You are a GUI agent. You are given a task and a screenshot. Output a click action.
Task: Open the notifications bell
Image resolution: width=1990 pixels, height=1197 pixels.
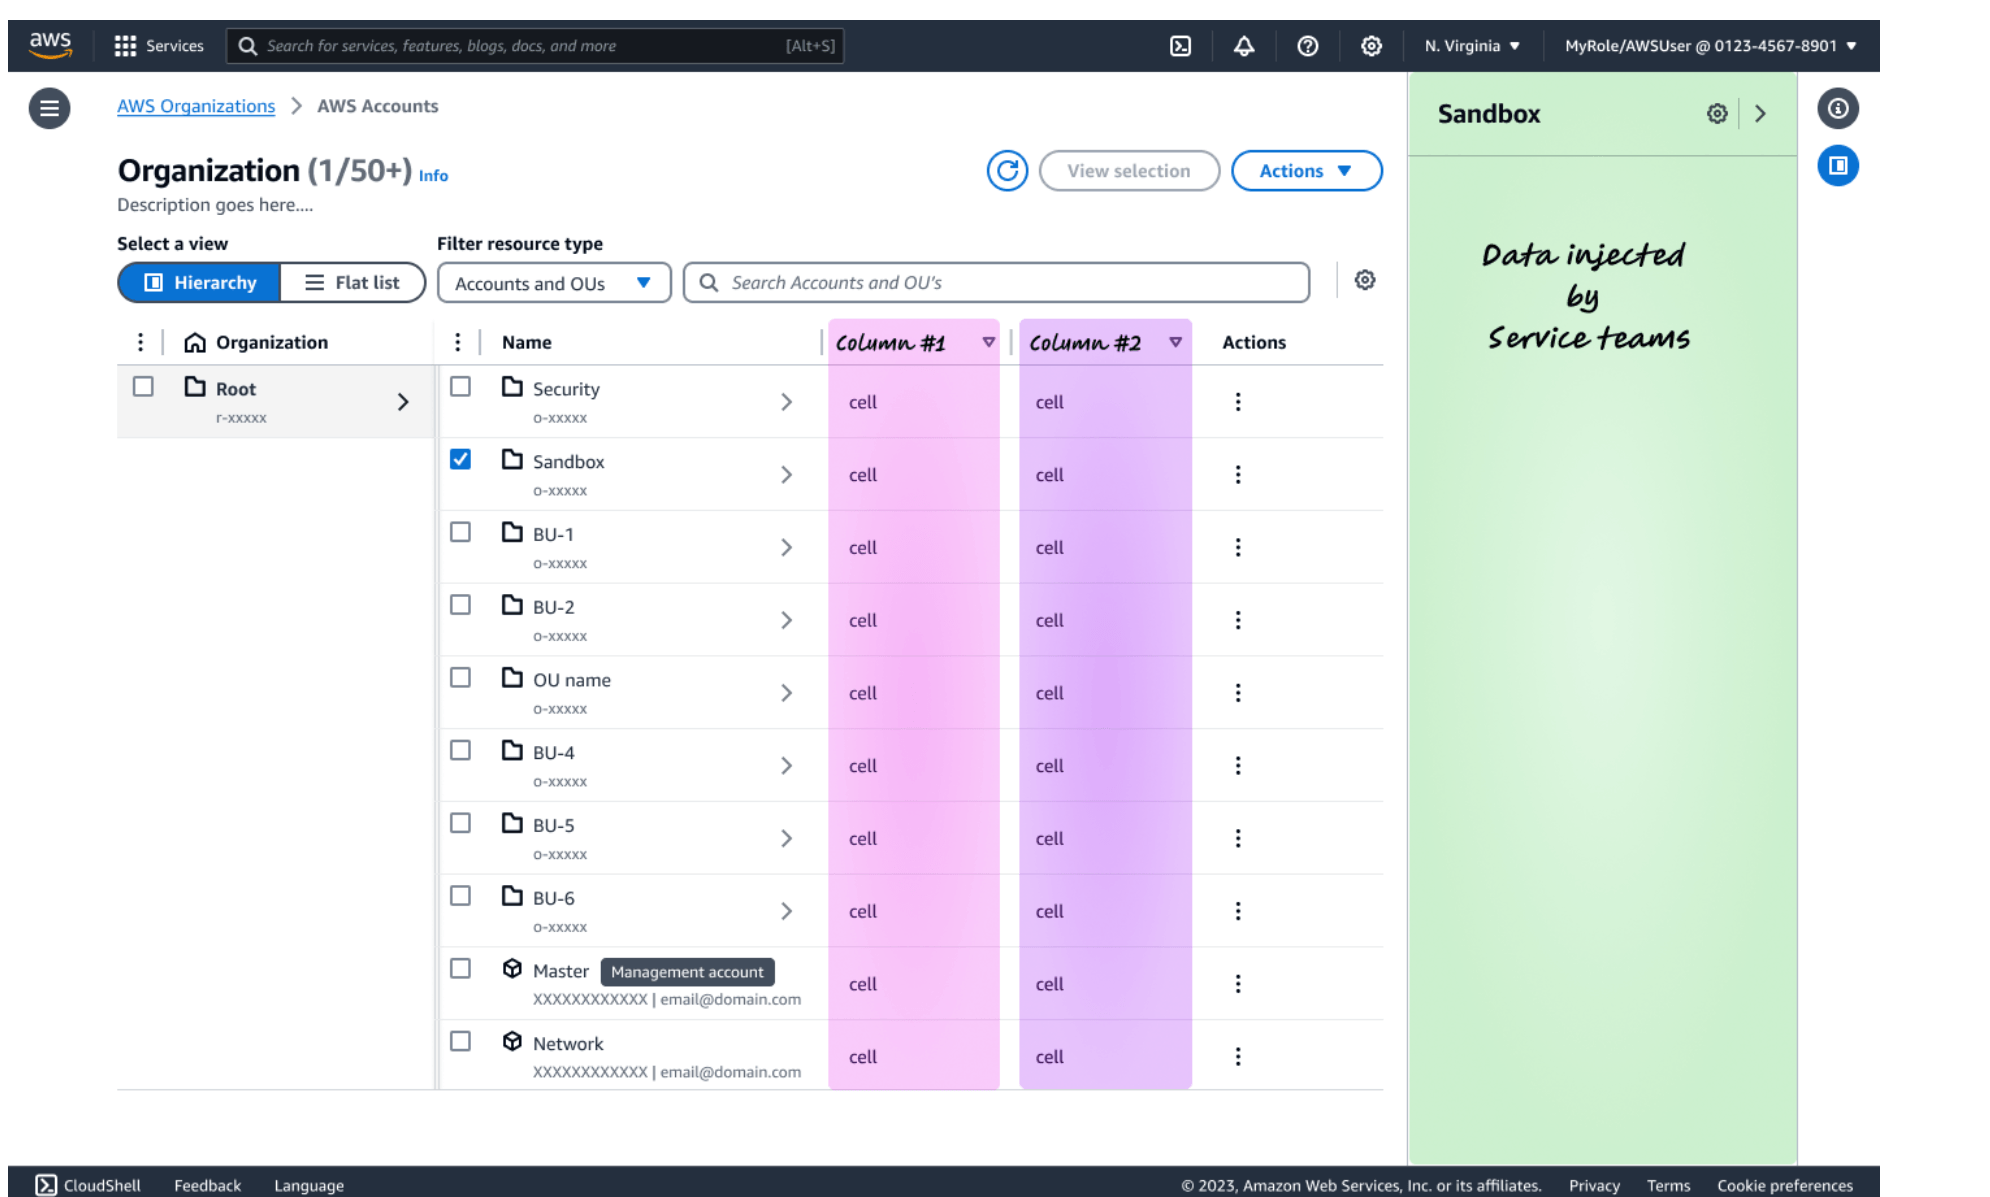coord(1244,46)
